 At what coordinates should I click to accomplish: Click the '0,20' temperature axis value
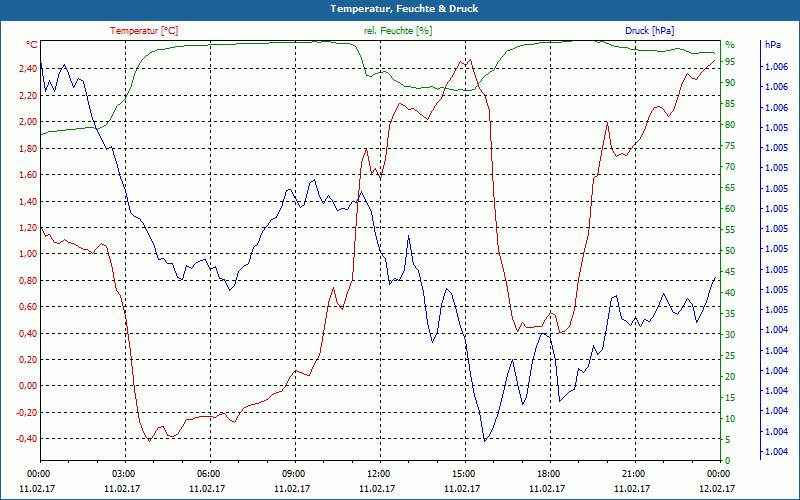pos(28,360)
